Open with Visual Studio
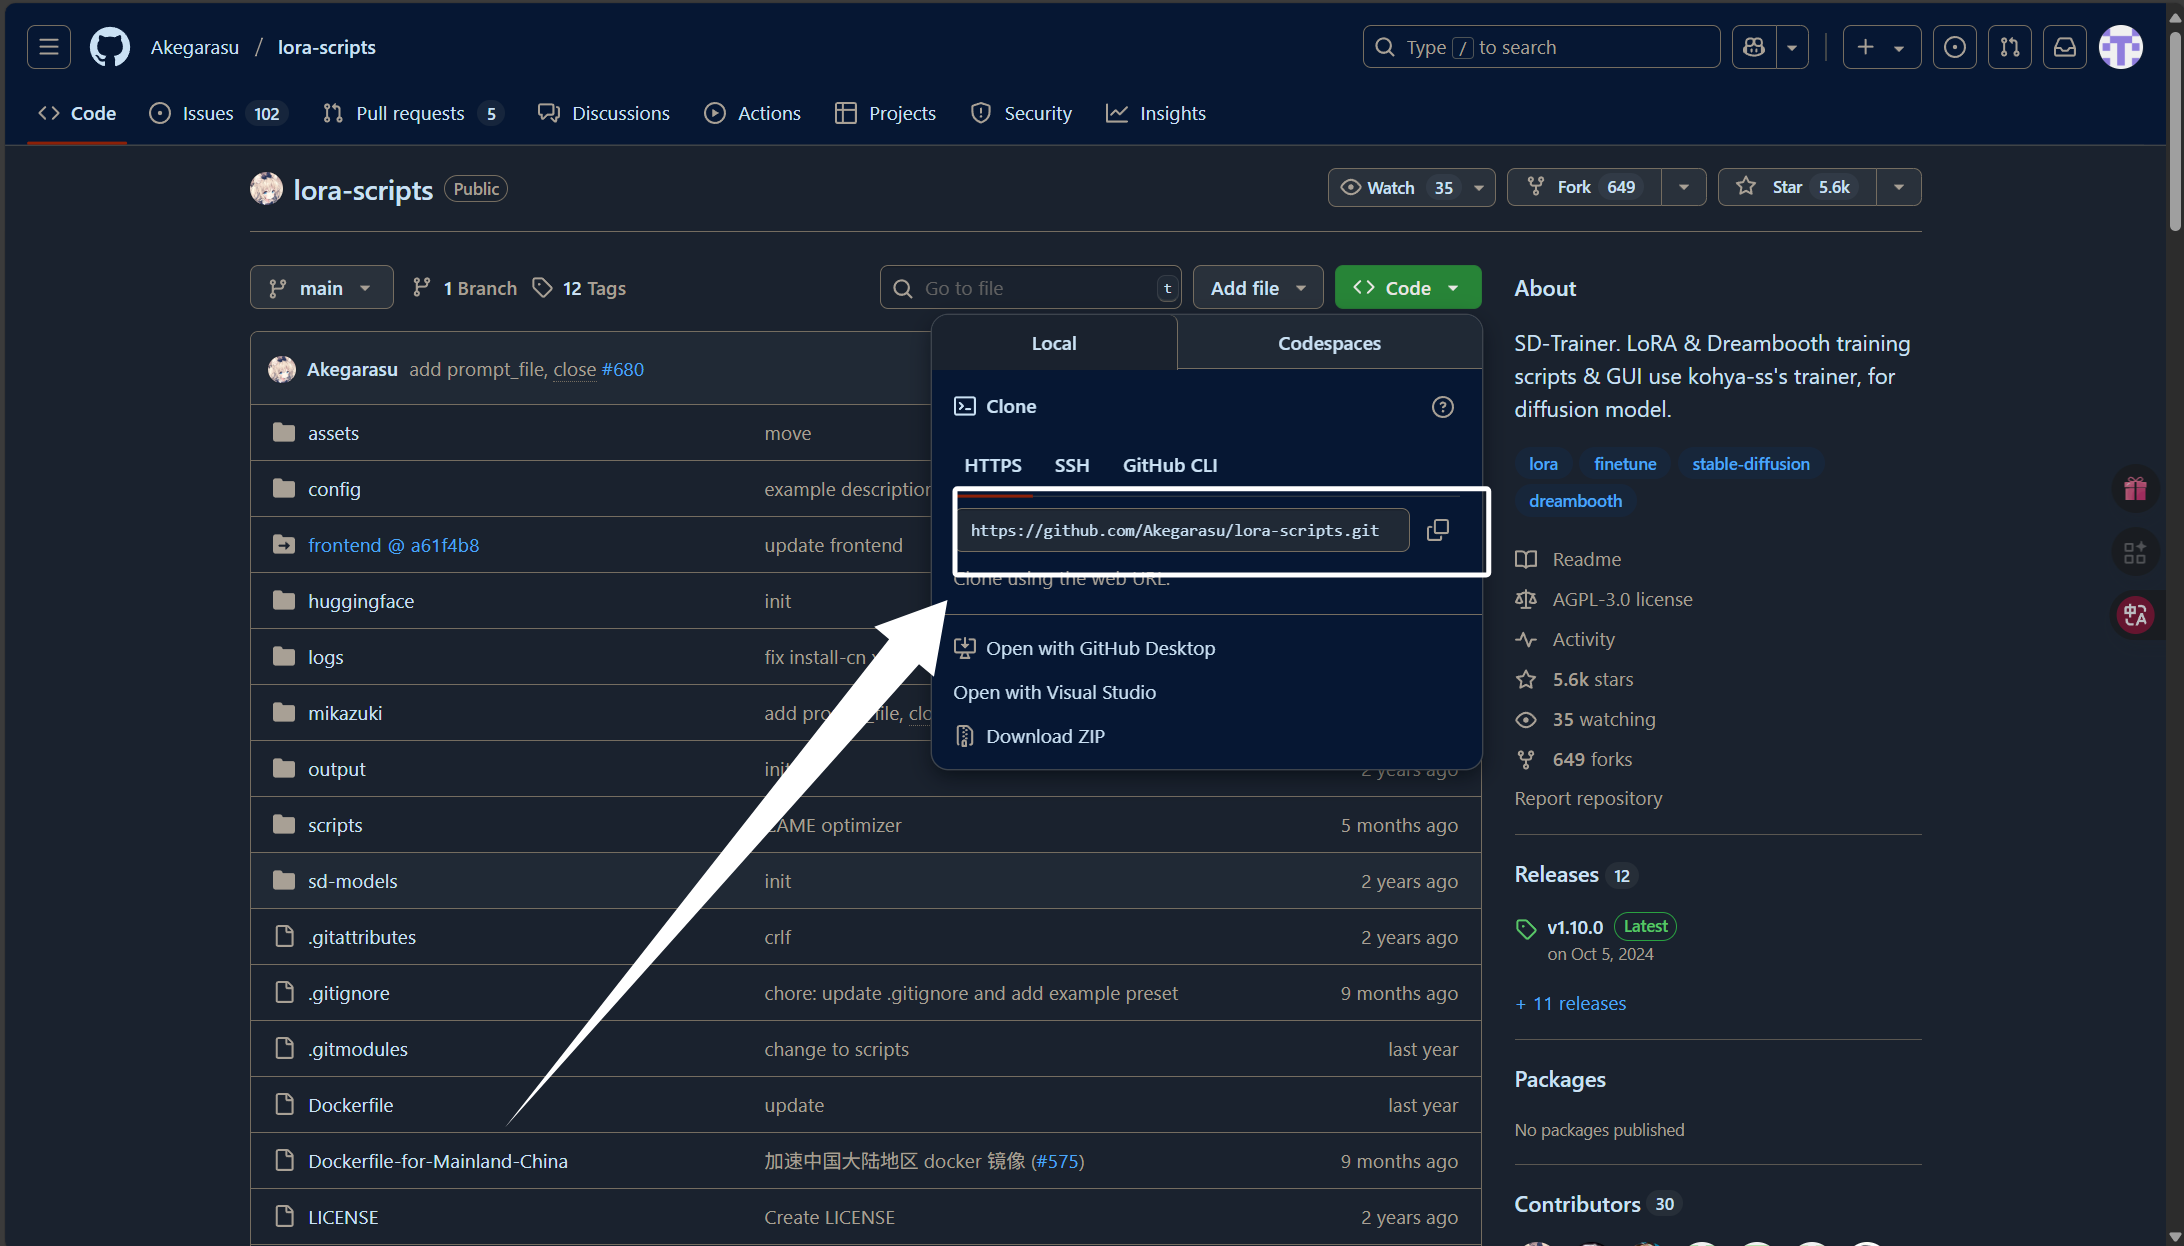Screen dimensions: 2184x1246 pyautogui.click(x=1055, y=692)
